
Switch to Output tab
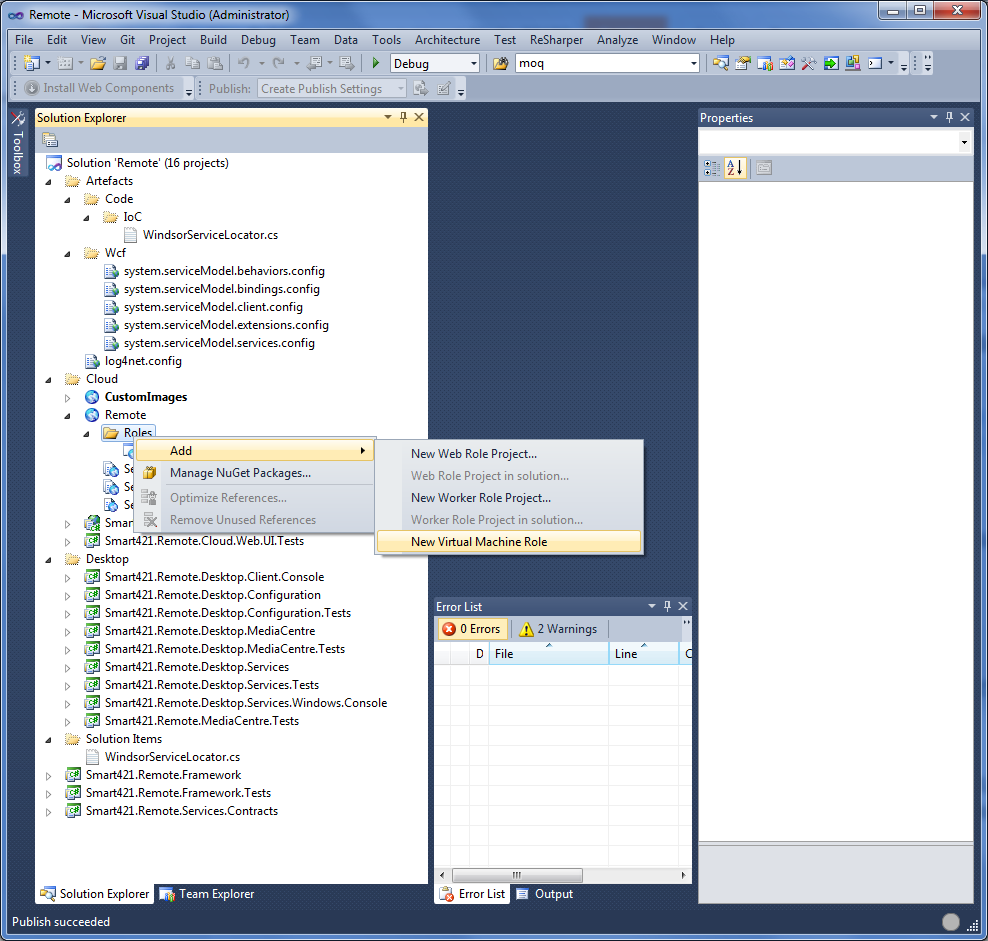[545, 894]
